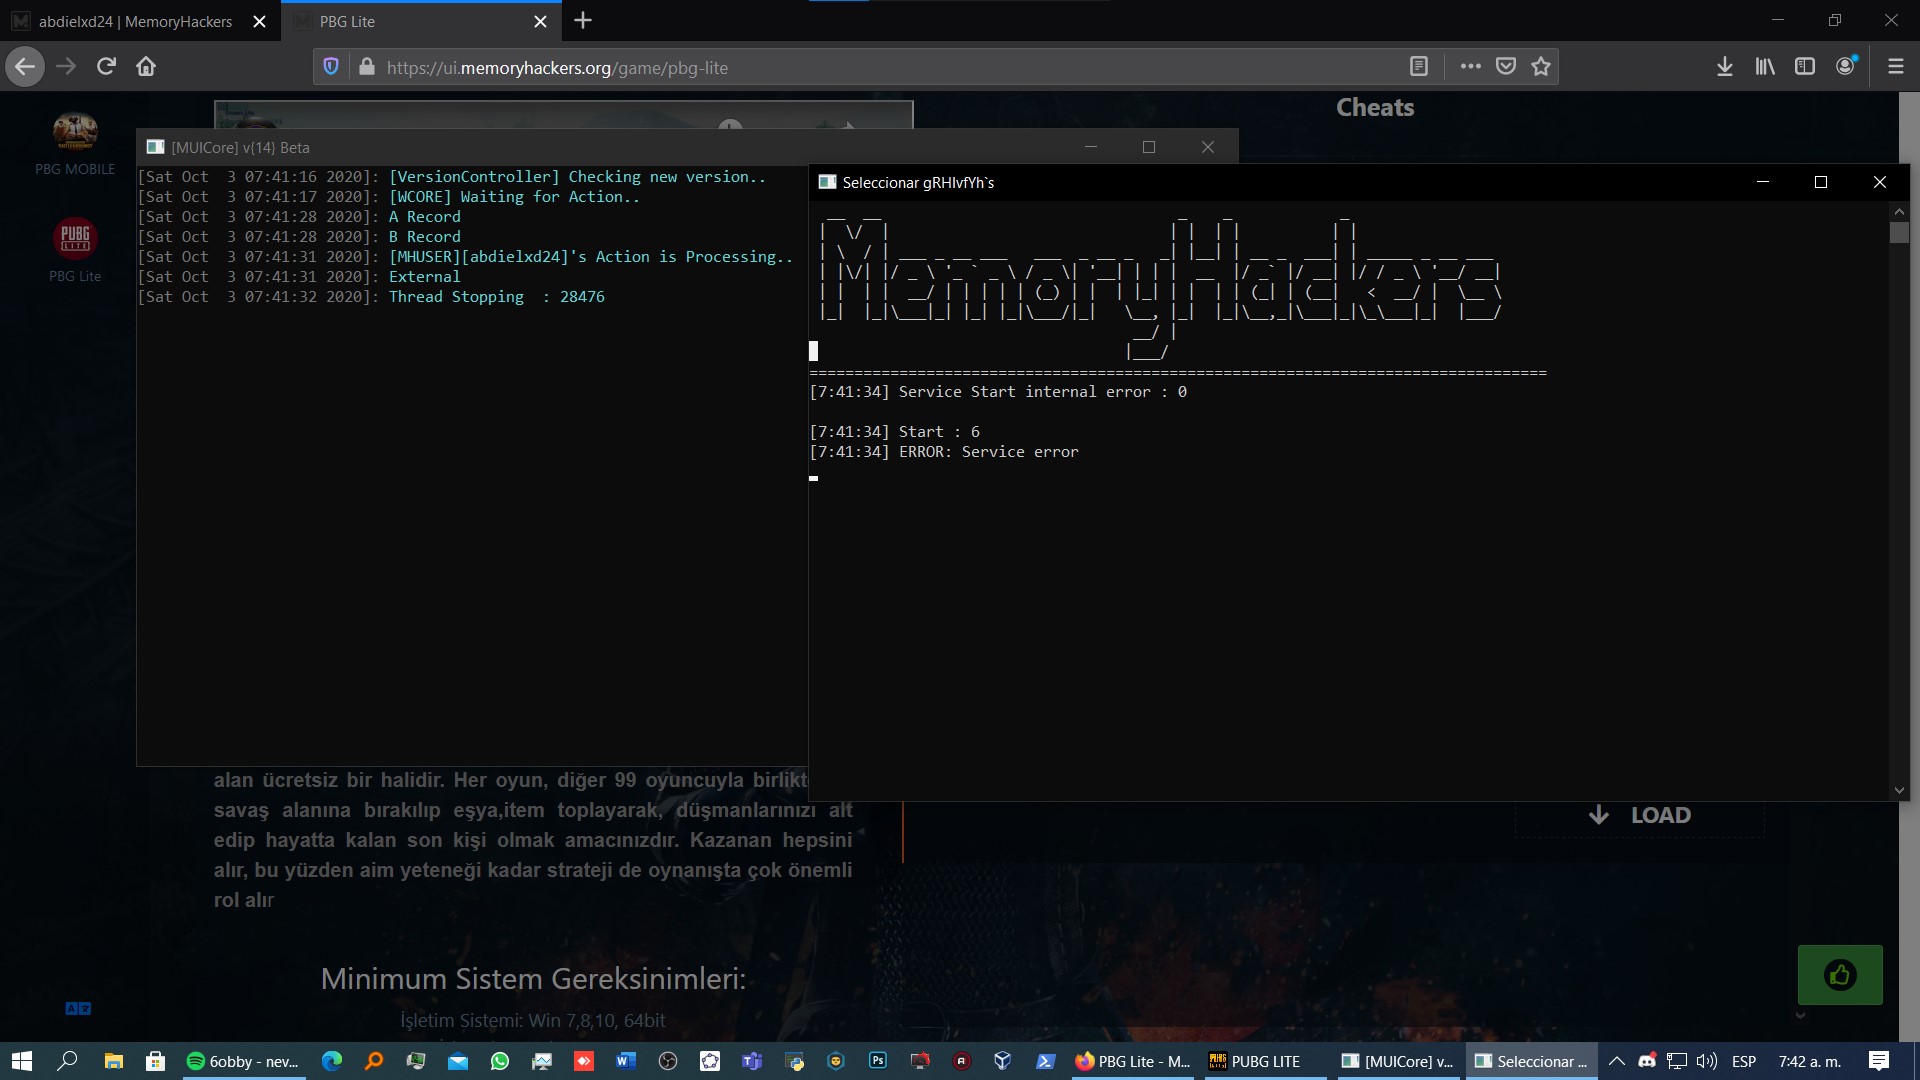Screen dimensions: 1920x1080
Task: Launch Microsoft Edge from the taskbar
Action: pyautogui.click(x=332, y=1061)
